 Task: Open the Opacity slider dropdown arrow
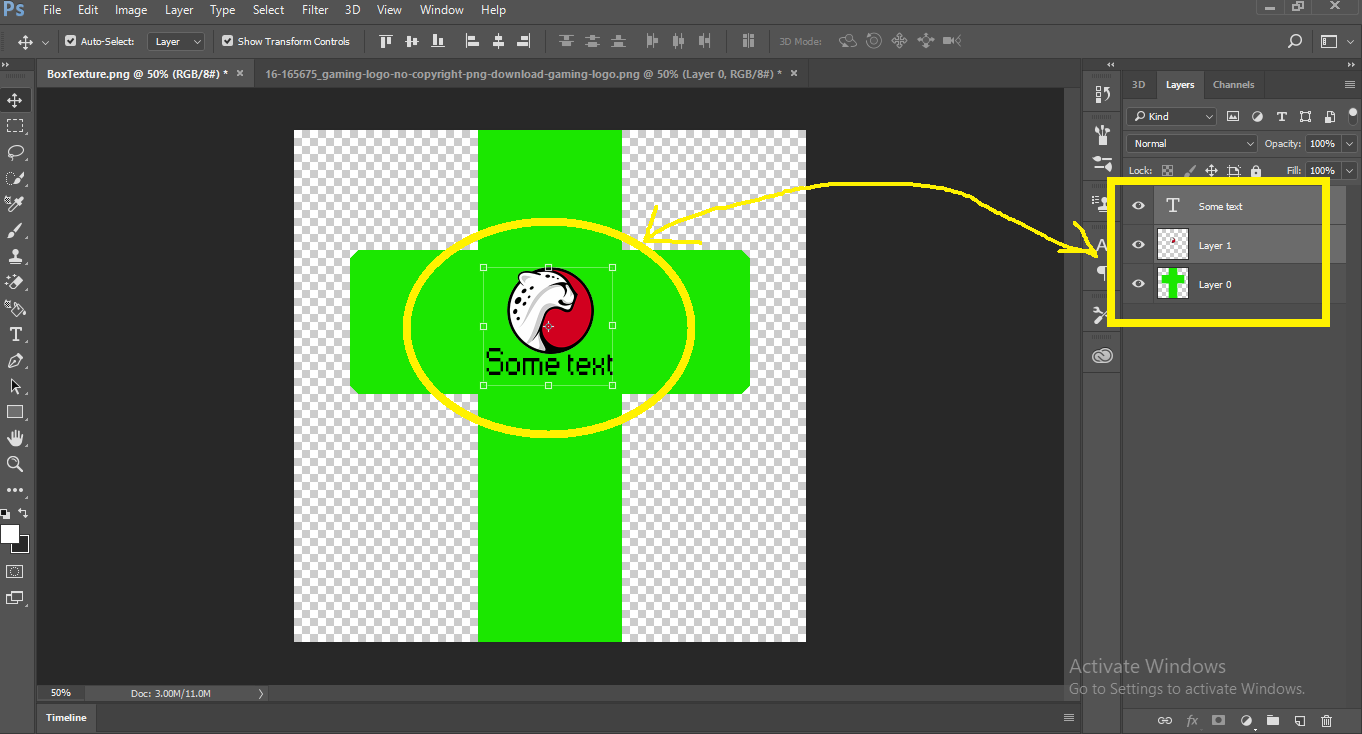coord(1350,144)
